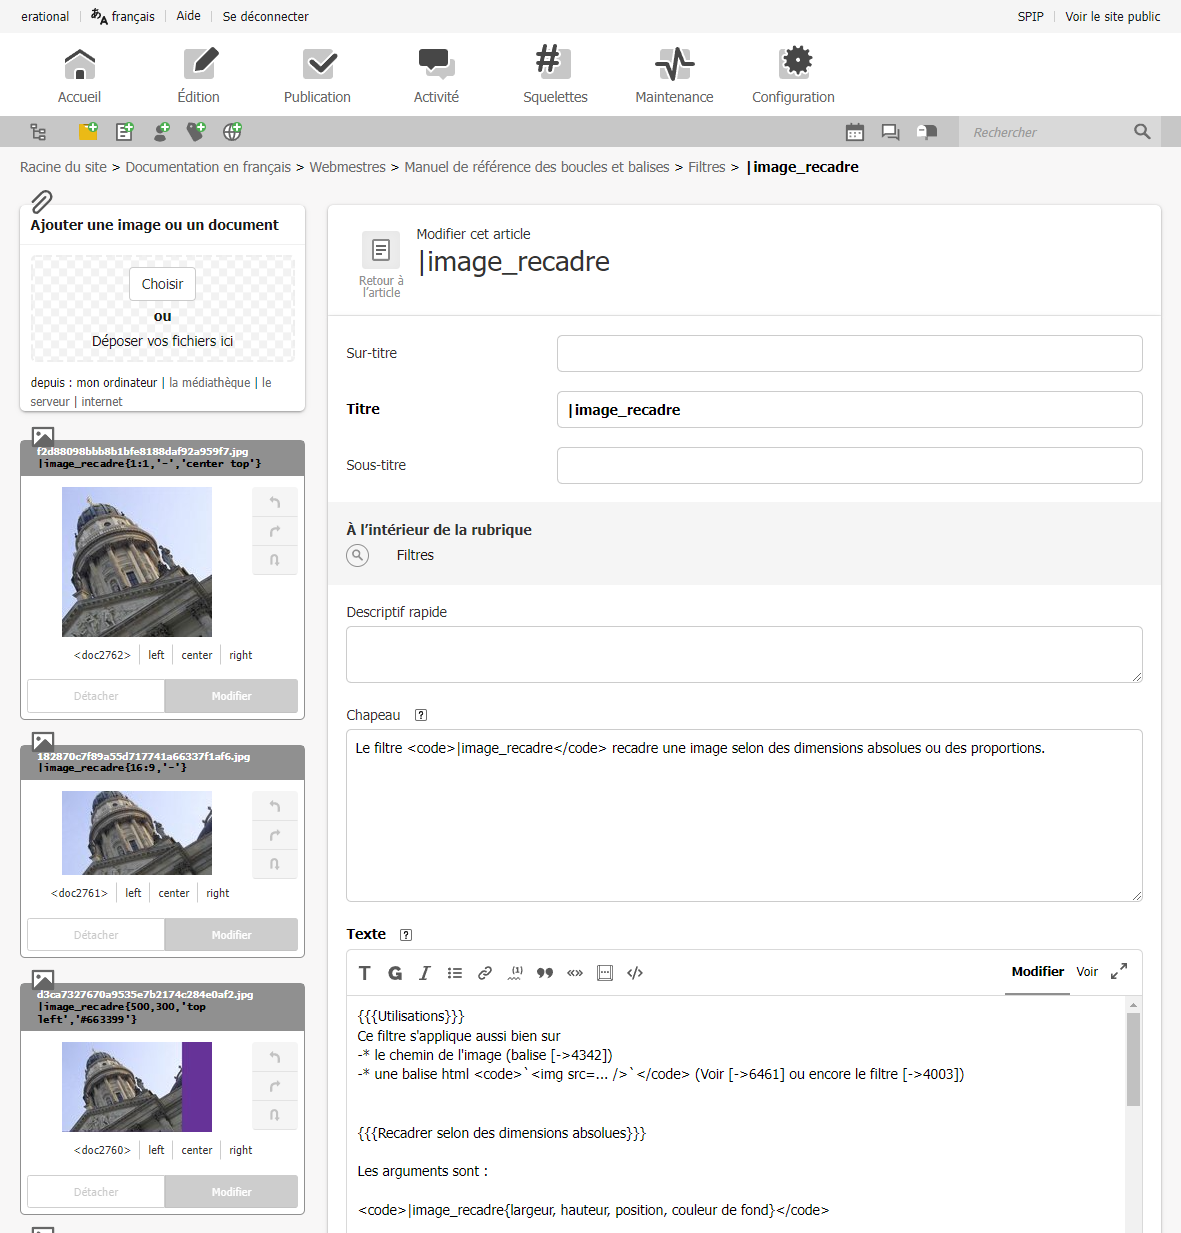Click the text area vertical scrollbar

(x=1133, y=1060)
